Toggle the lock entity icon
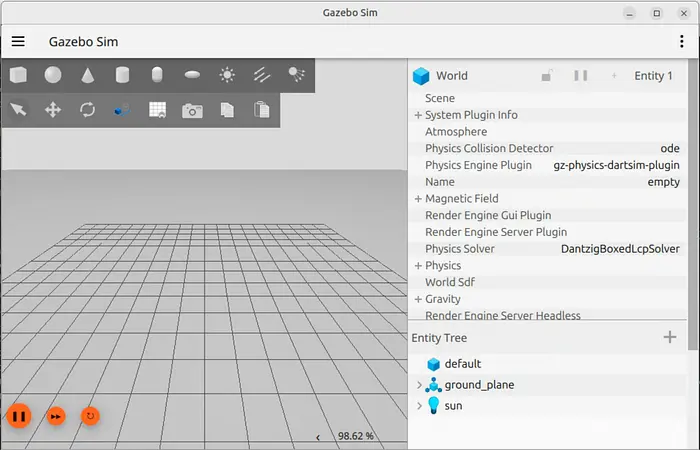 547,76
